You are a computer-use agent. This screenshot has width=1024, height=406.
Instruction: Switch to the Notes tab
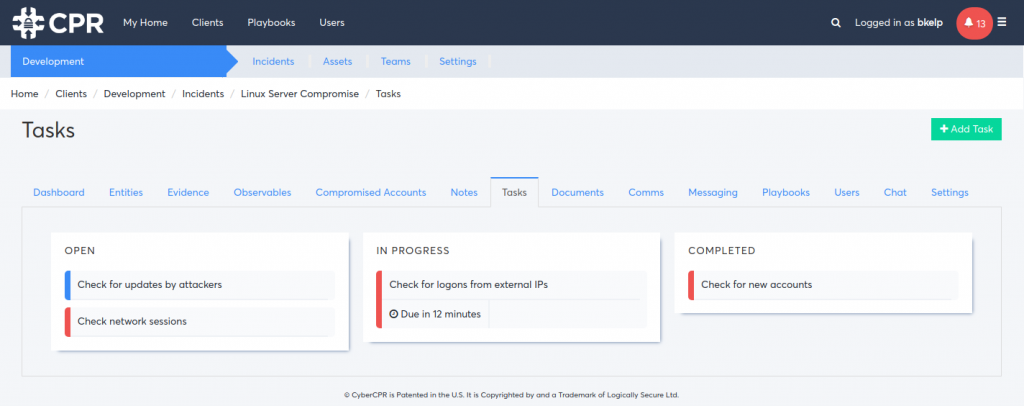(x=464, y=193)
